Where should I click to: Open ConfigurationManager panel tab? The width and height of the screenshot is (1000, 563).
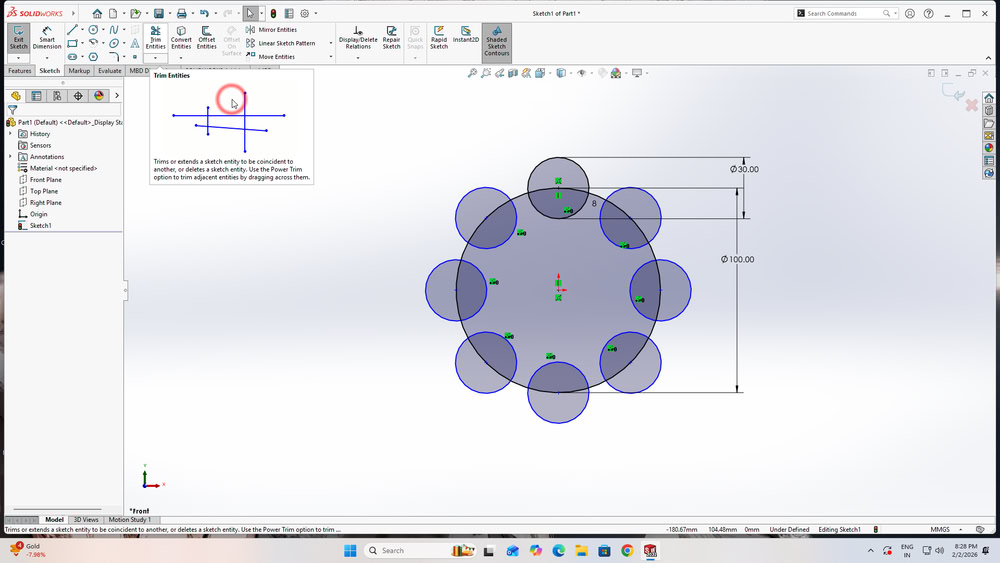(x=57, y=96)
